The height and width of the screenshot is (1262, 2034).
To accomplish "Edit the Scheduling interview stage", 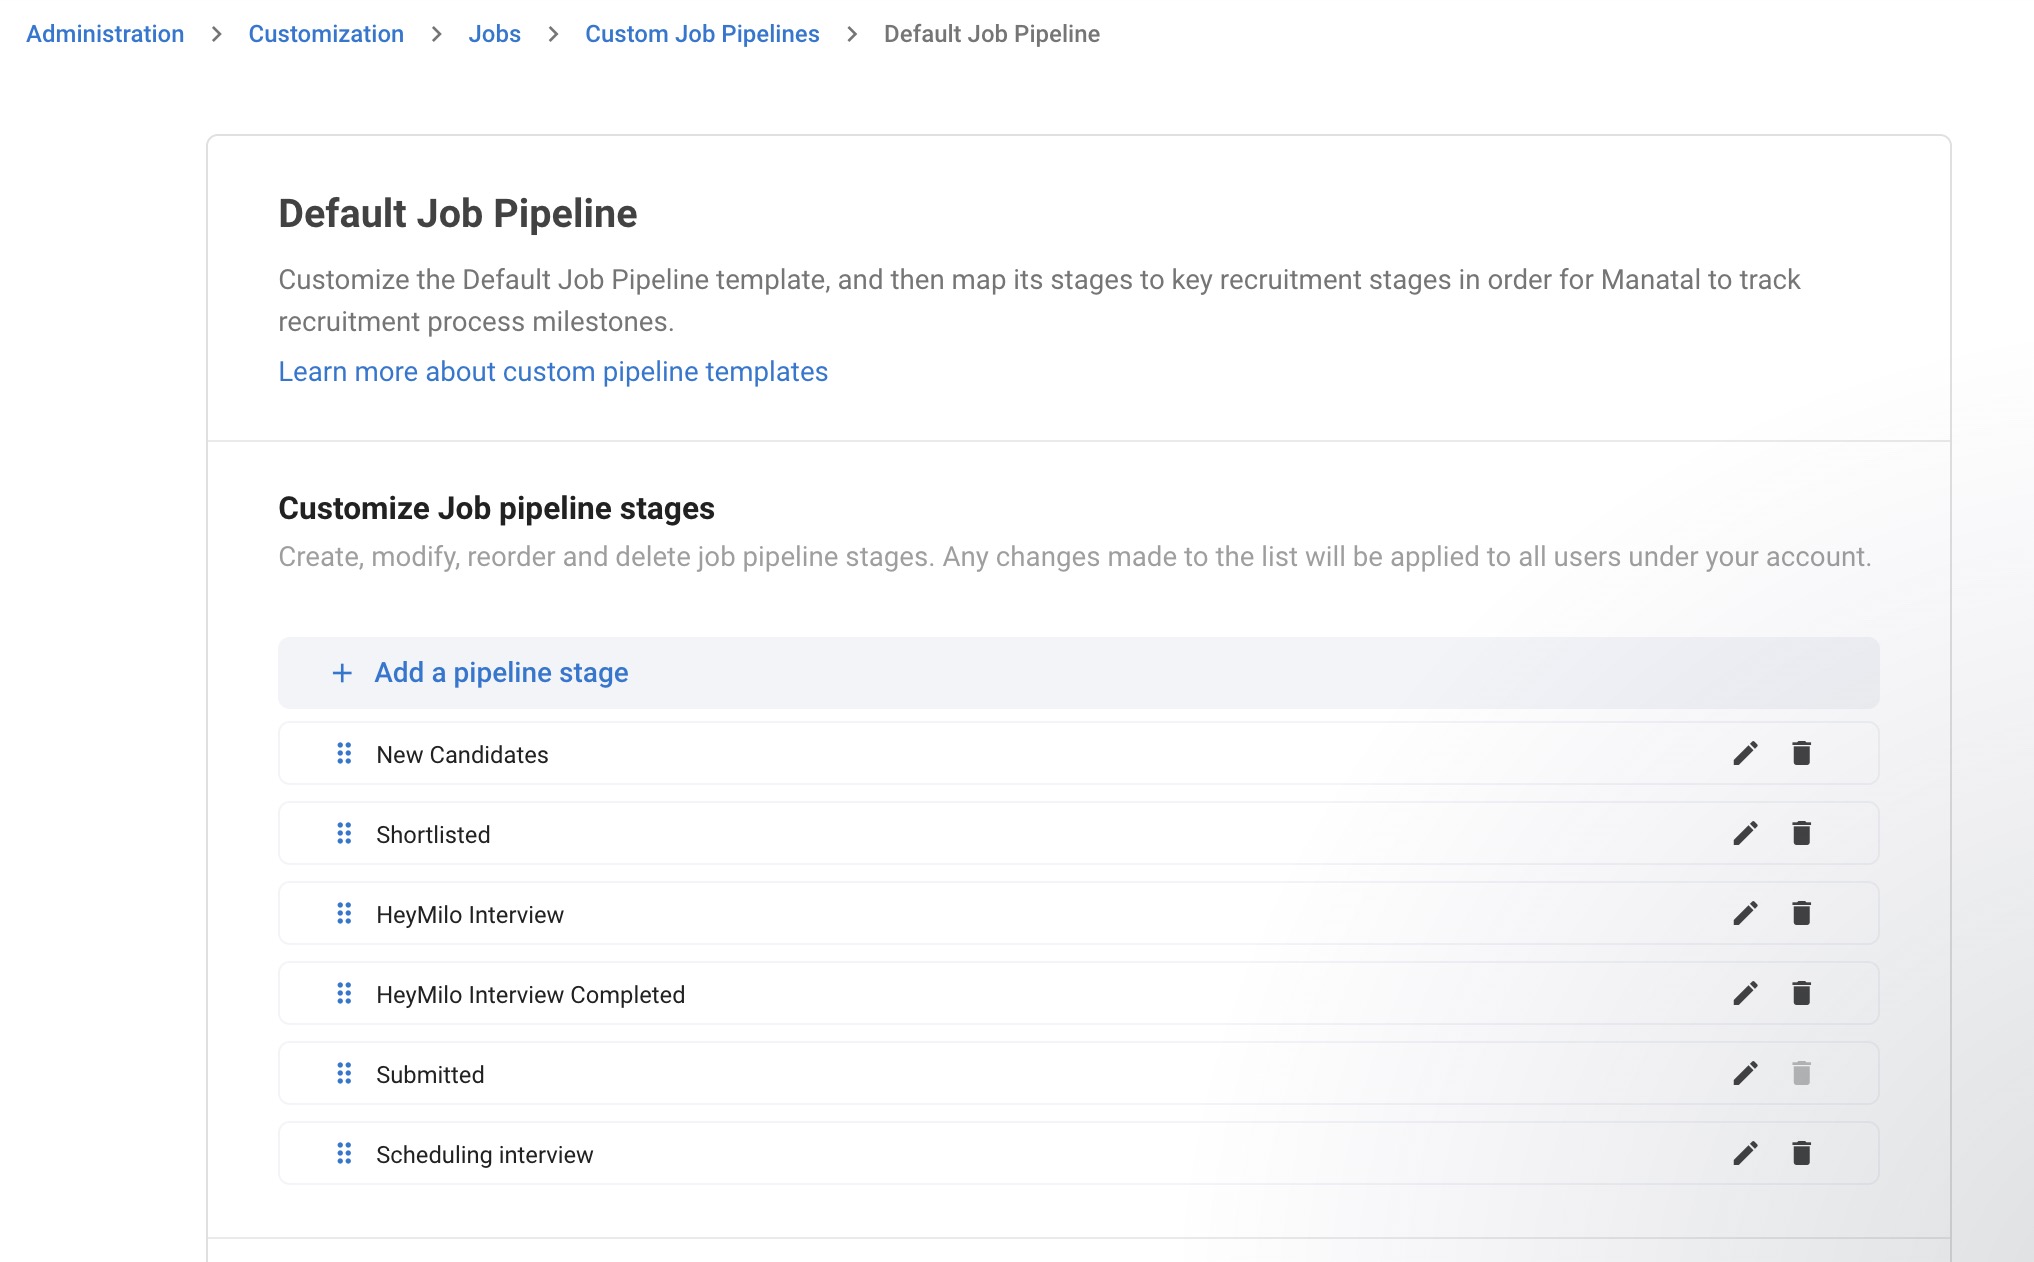I will (x=1745, y=1154).
